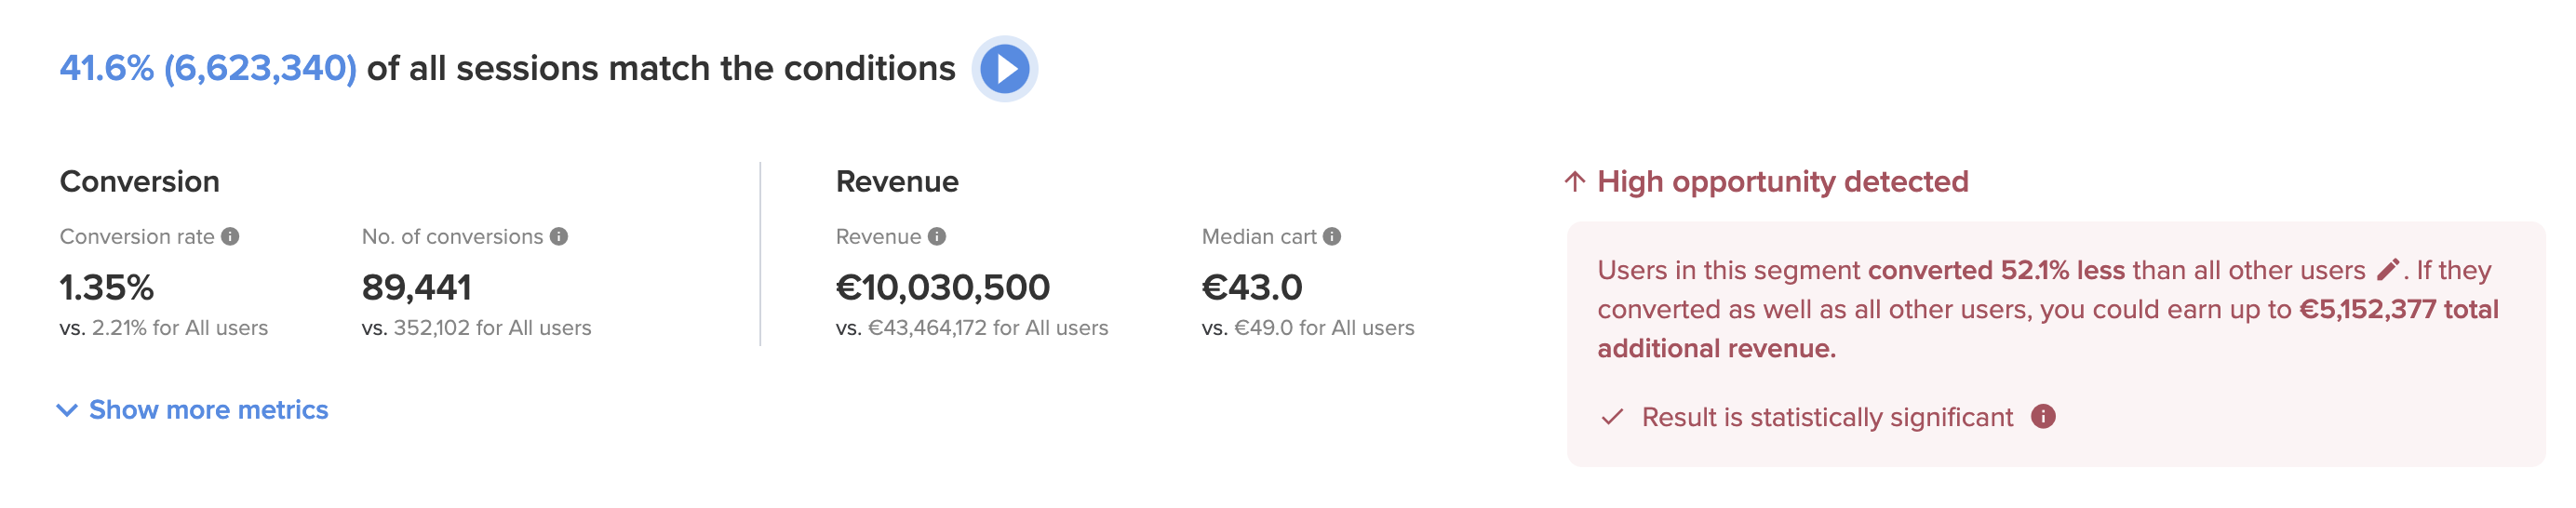Open info icon next to Conversion rate
This screenshot has width=2576, height=508.
tap(230, 236)
